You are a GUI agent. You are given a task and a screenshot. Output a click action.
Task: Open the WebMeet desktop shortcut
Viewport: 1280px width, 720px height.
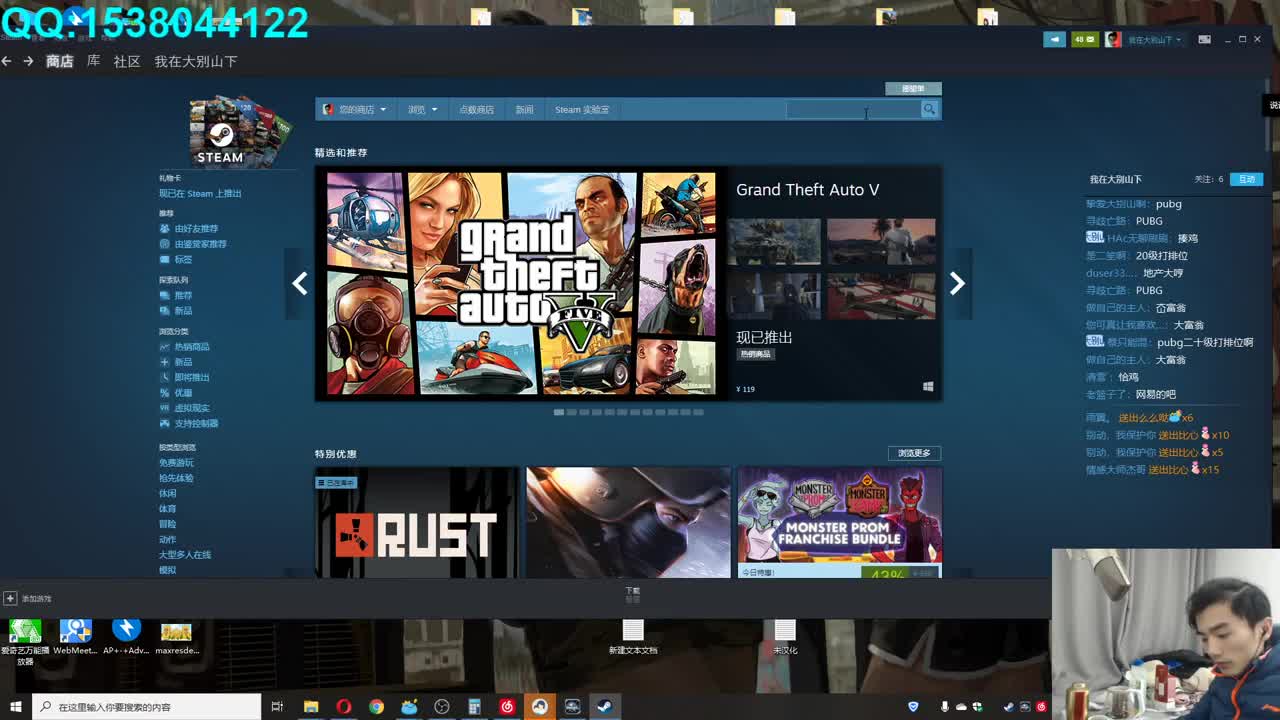pyautogui.click(x=75, y=637)
